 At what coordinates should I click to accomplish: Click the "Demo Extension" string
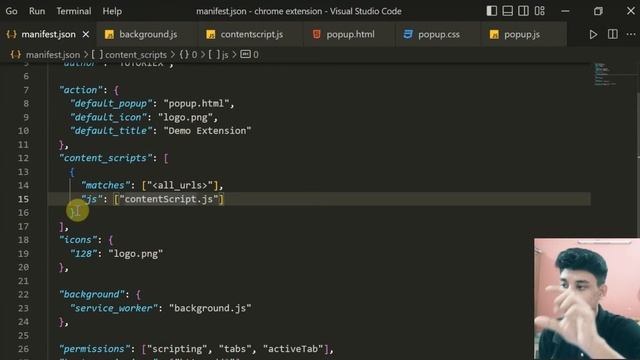(x=207, y=131)
